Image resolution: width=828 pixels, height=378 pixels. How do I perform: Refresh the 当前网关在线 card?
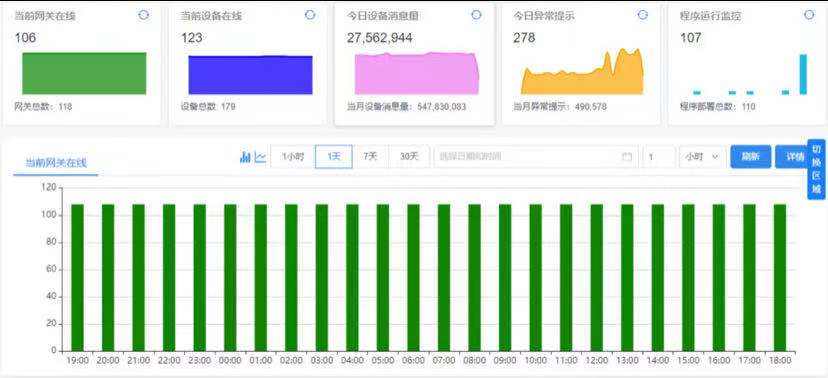tap(144, 15)
